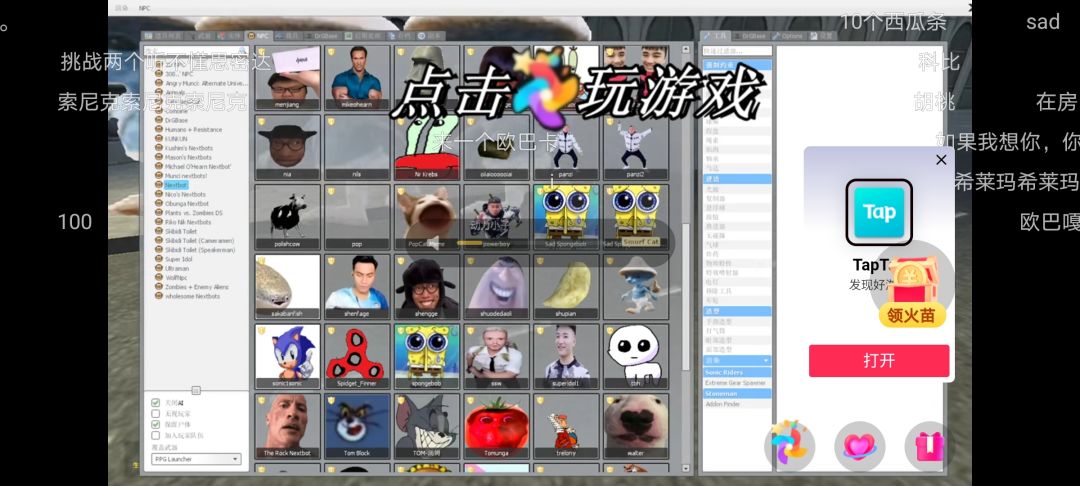Viewport: 1080px width, 486px height.
Task: Spawn the Spidget_Finner nextbot
Action: coord(357,357)
